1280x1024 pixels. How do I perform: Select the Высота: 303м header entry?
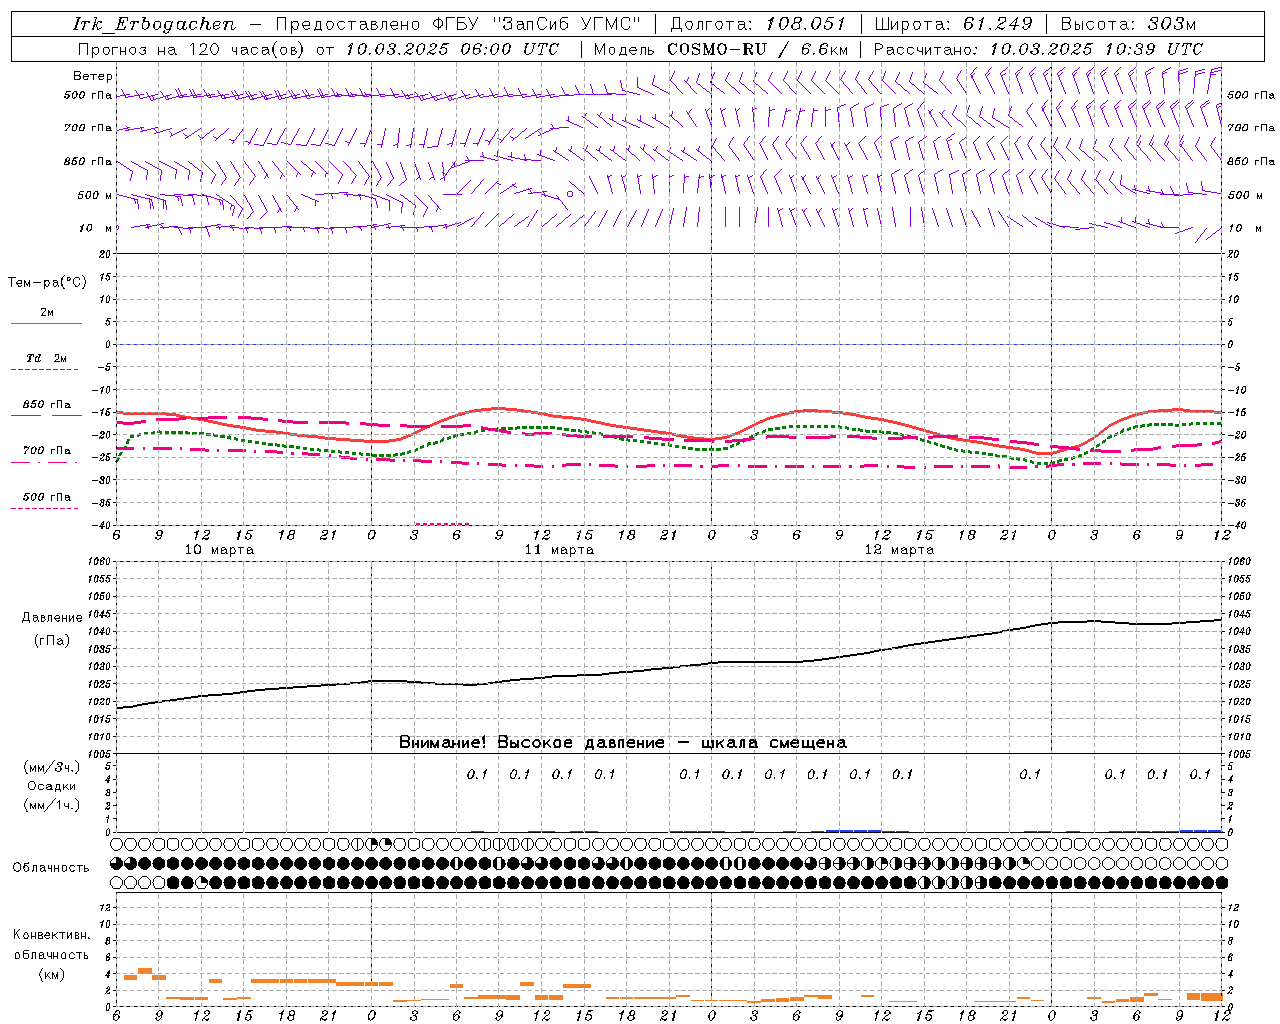pyautogui.click(x=1128, y=24)
